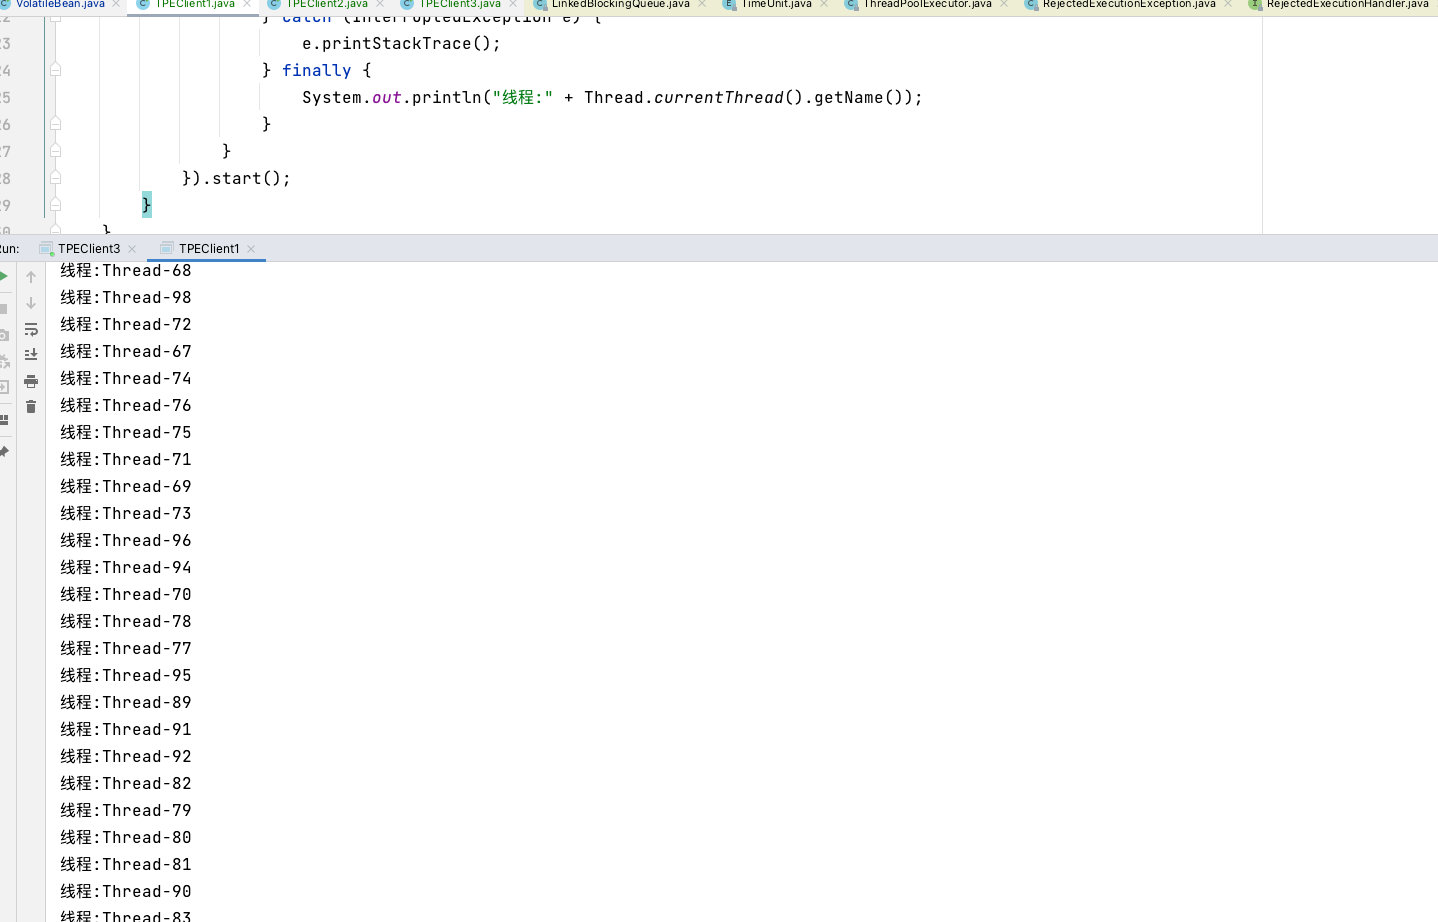Open the LinkedBlockingQueue.java editor tab

tap(621, 4)
